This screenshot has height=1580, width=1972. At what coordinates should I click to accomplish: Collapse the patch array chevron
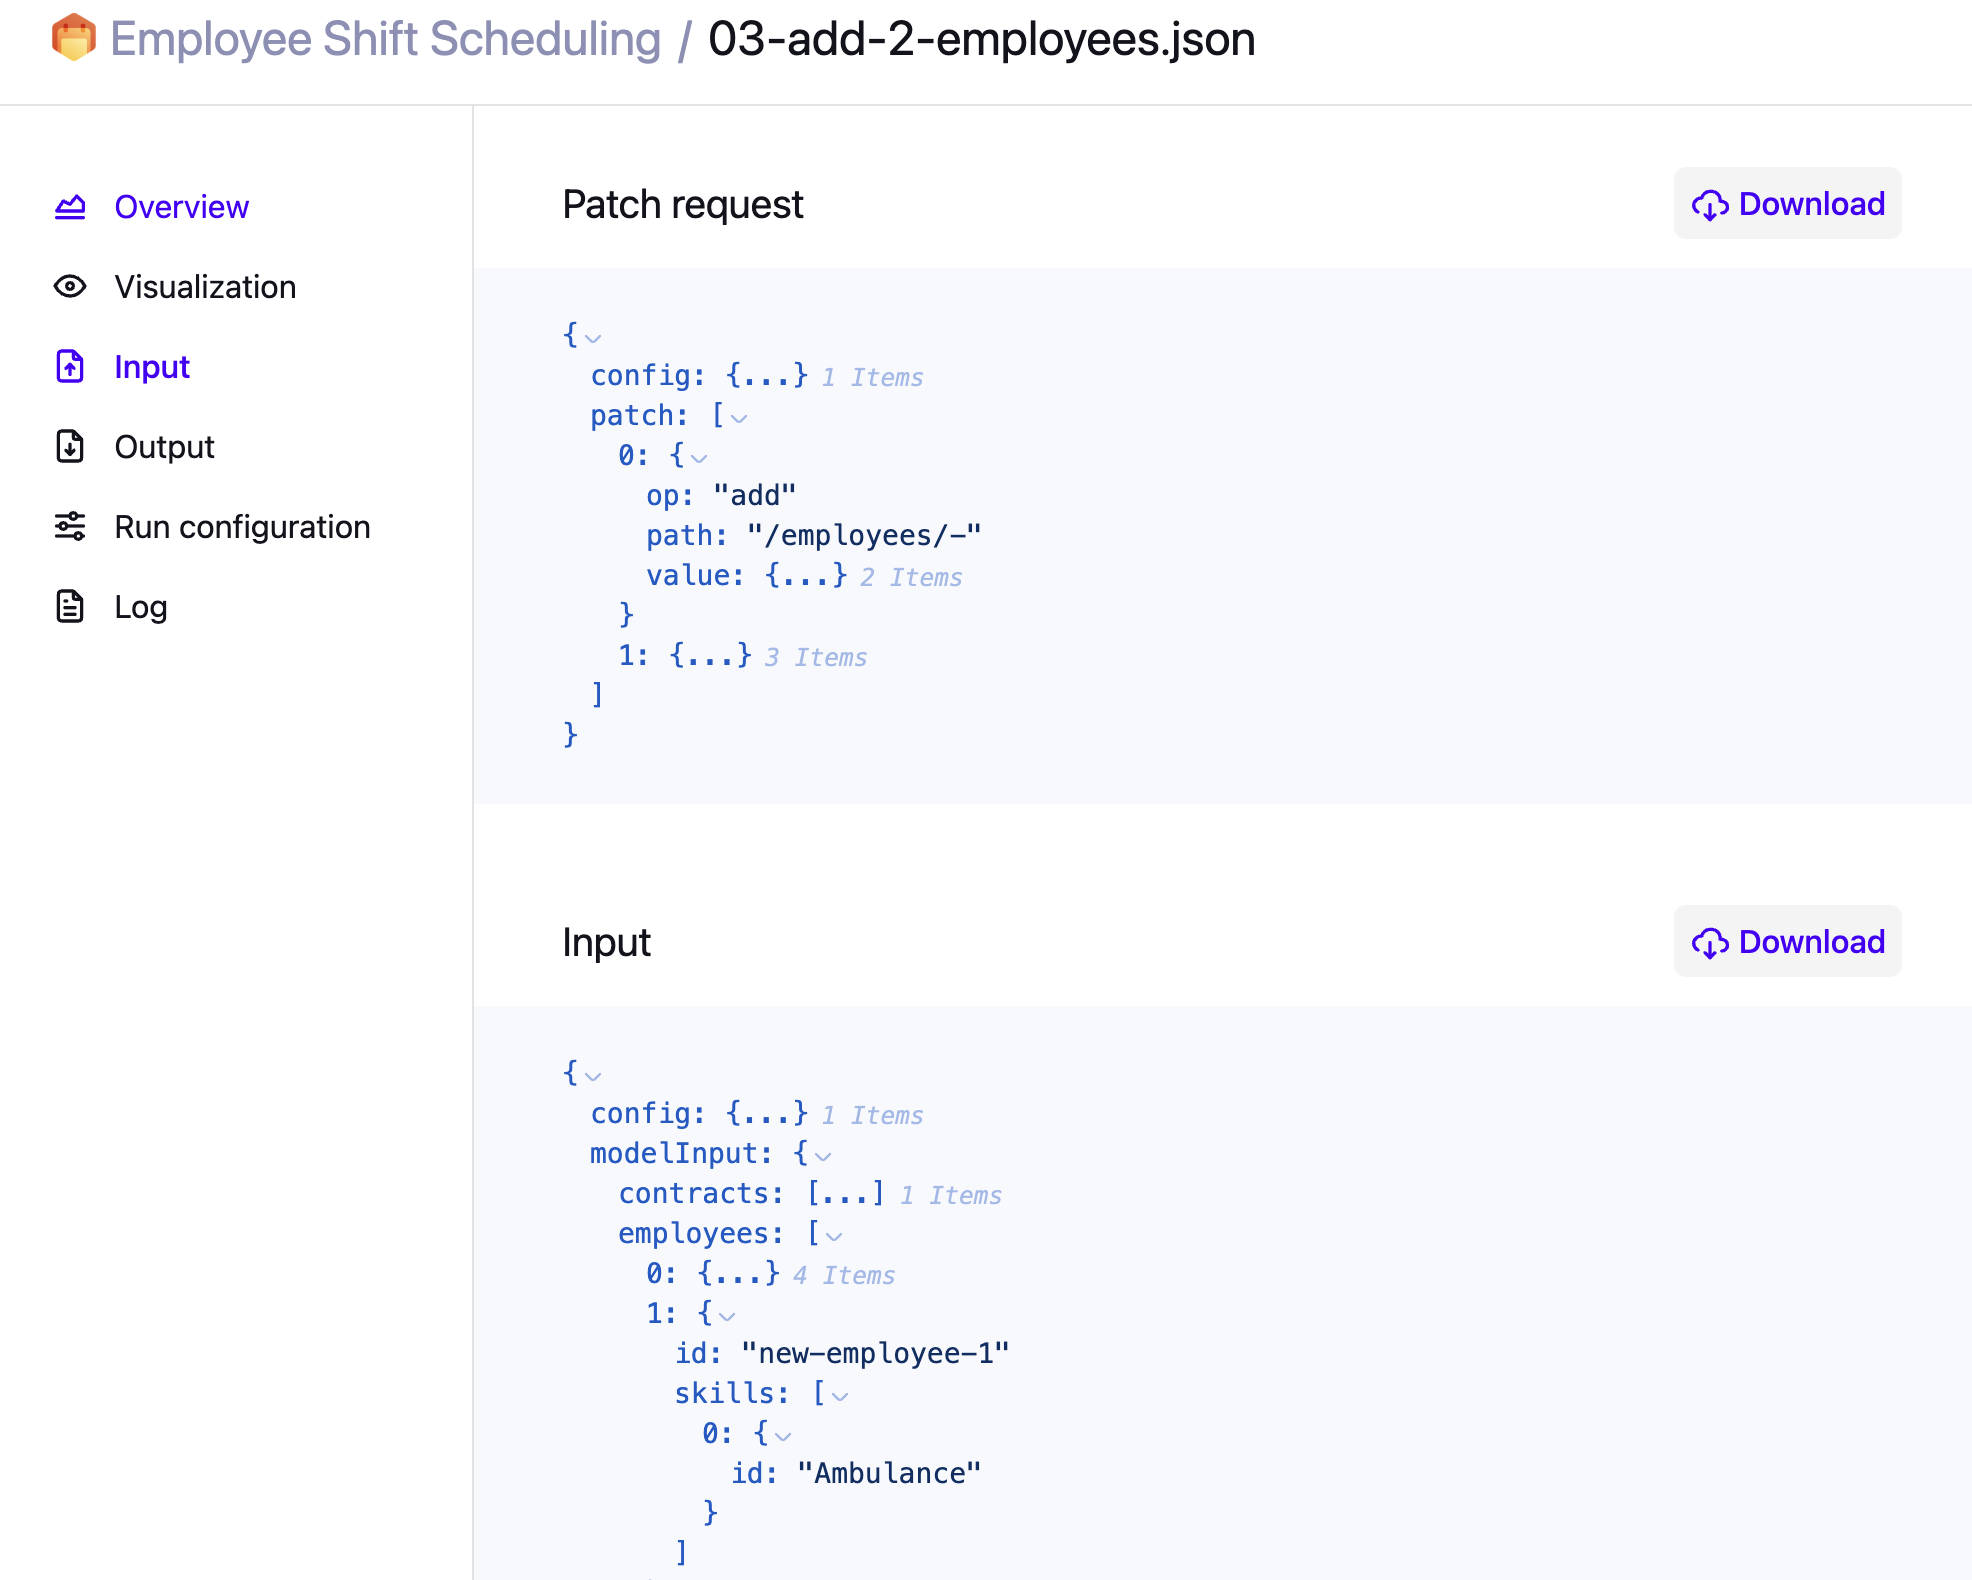(740, 419)
